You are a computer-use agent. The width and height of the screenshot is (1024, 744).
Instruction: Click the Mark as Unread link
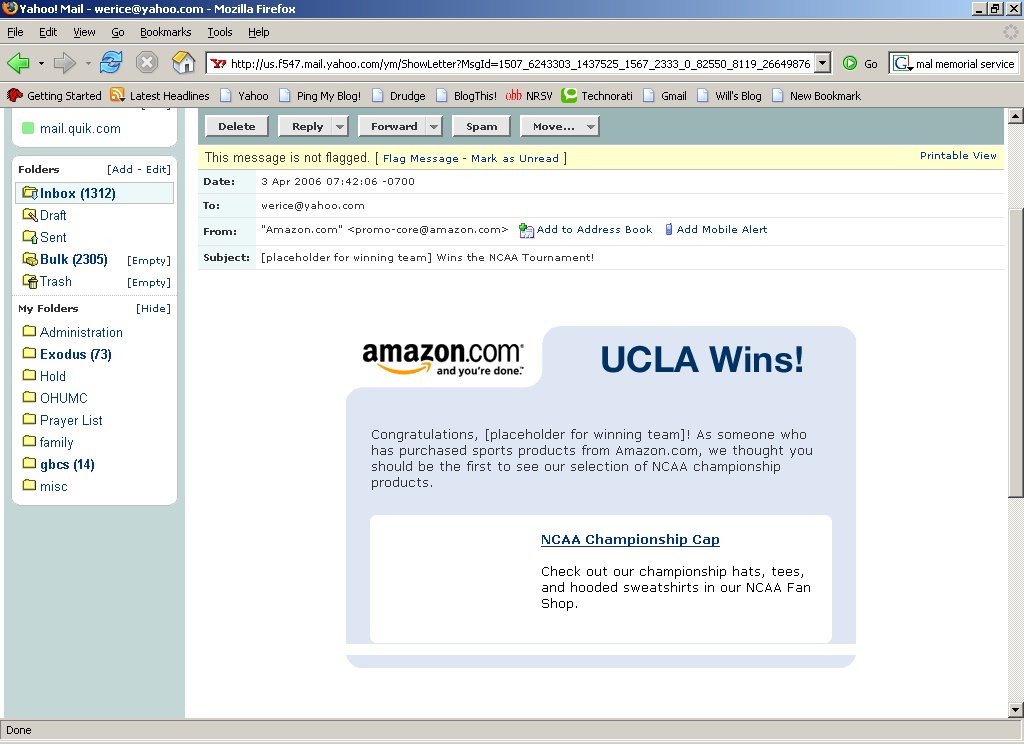(x=515, y=158)
